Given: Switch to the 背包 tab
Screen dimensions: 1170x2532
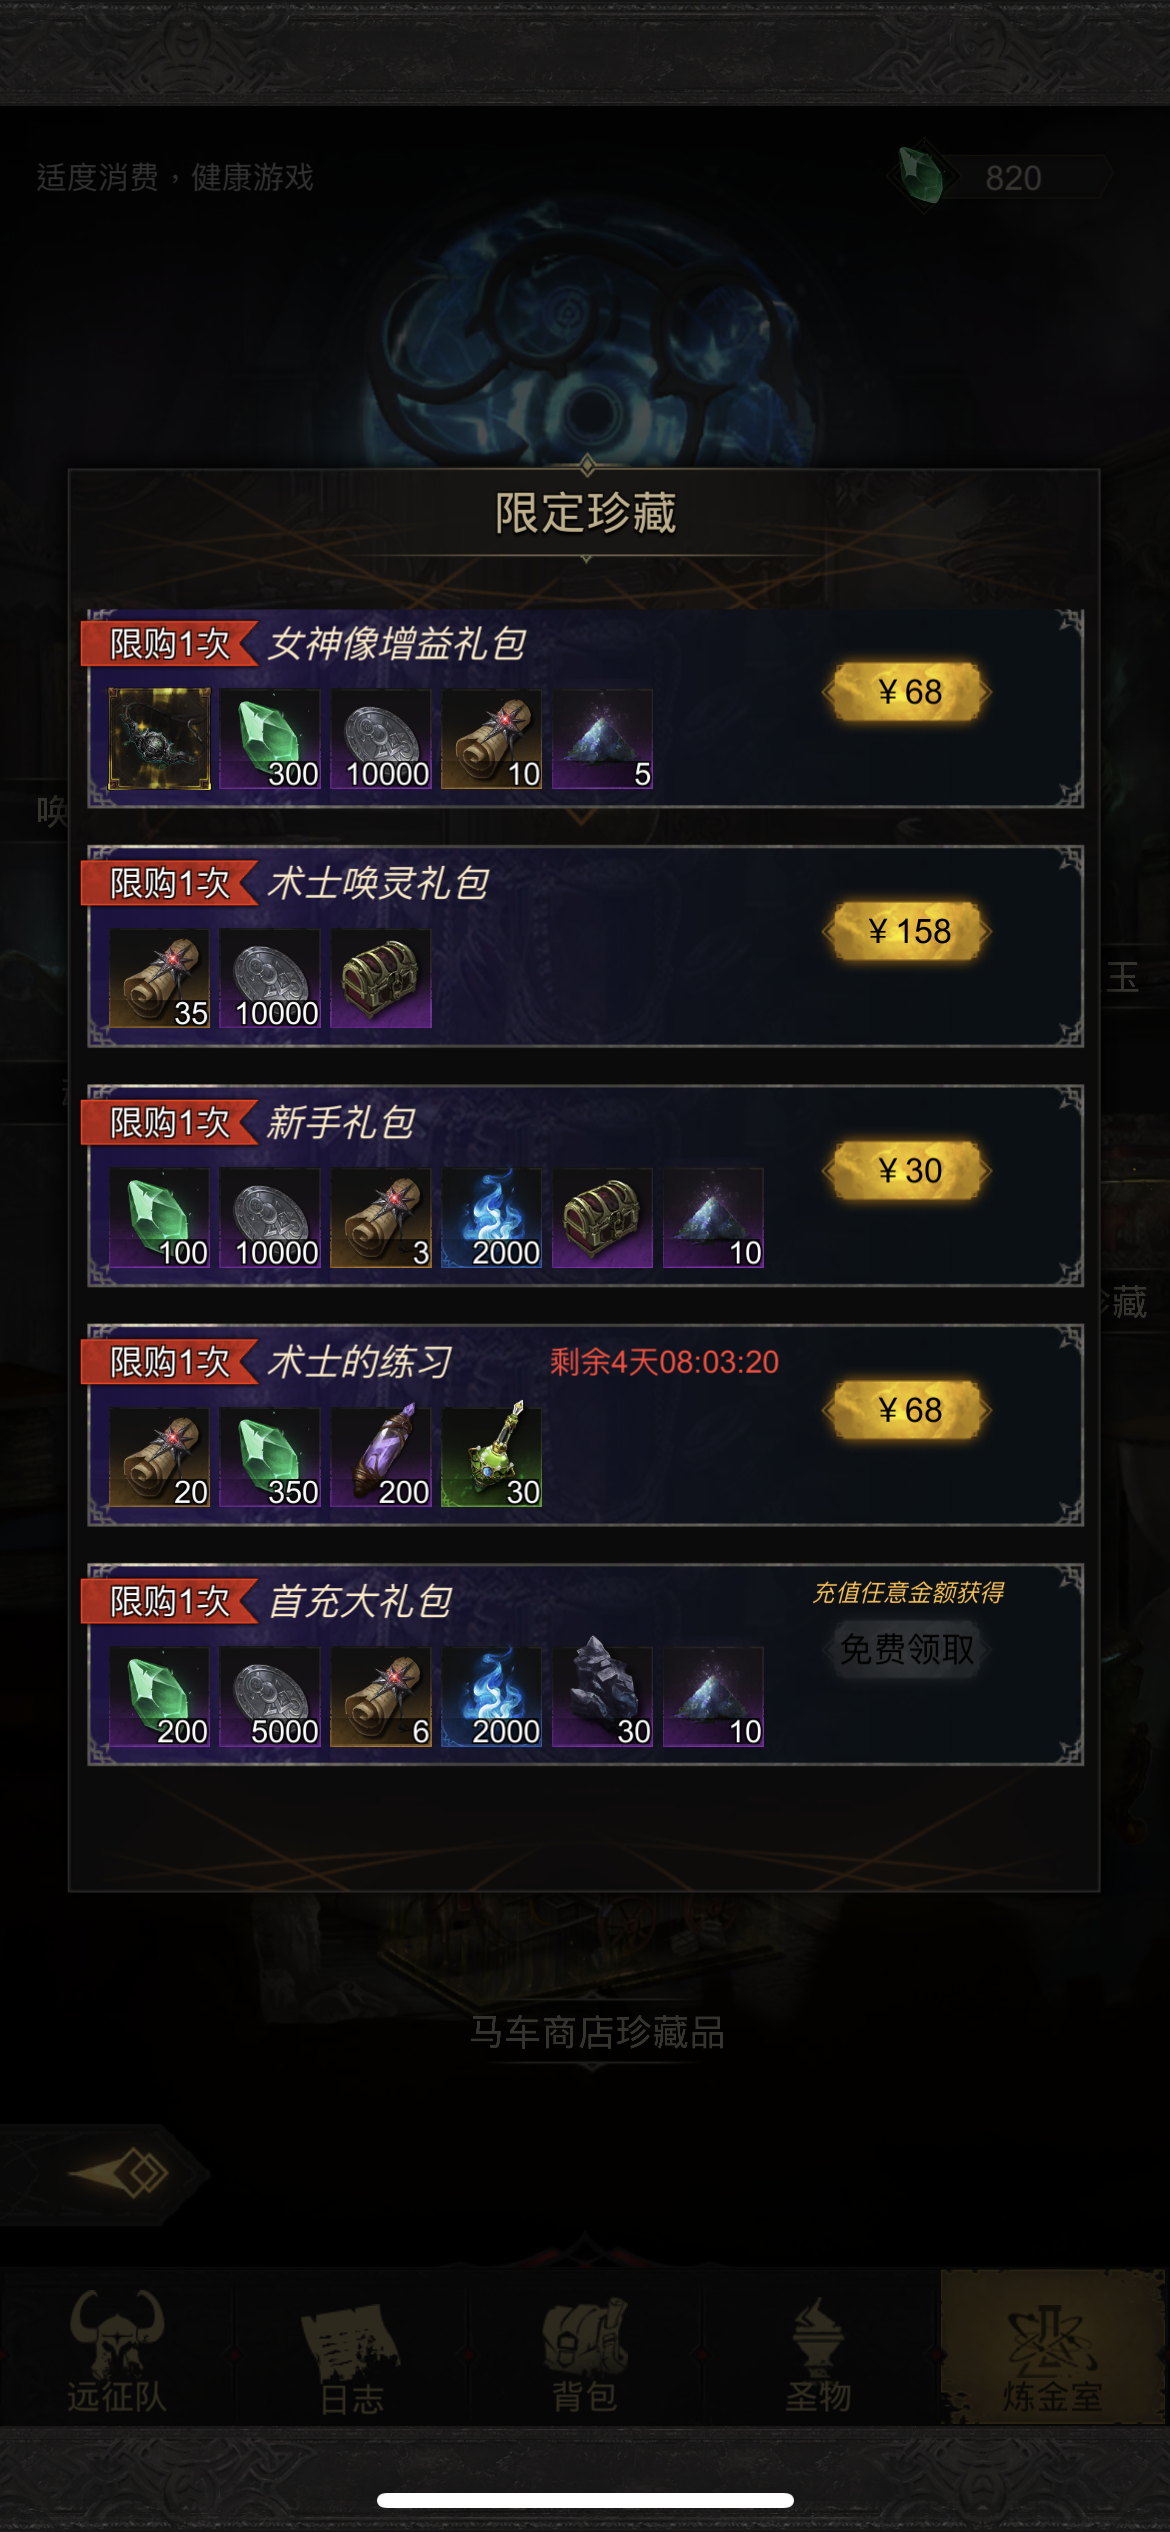Looking at the screenshot, I should (x=585, y=2350).
